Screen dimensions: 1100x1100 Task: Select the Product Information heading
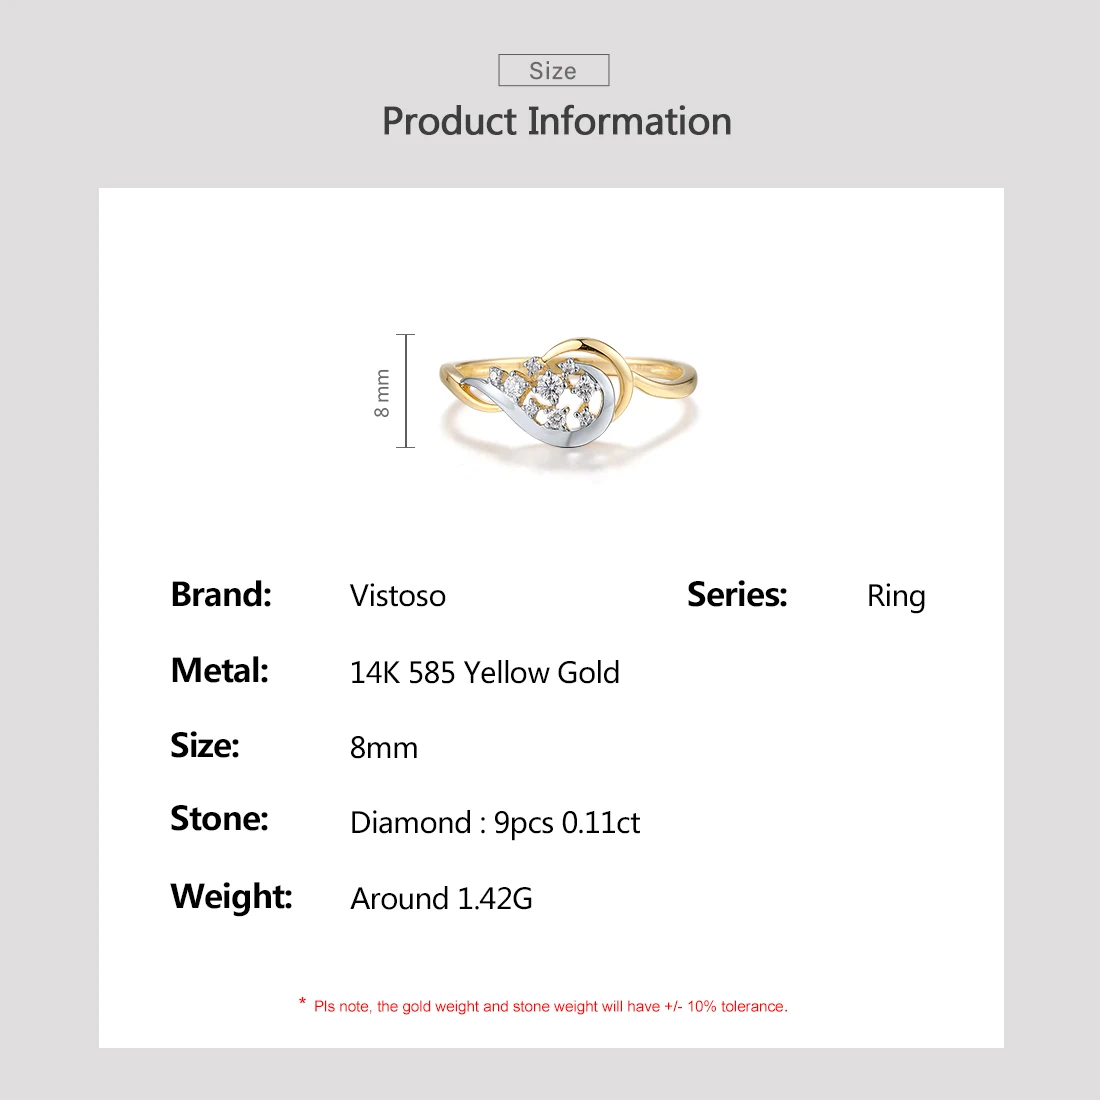click(x=557, y=121)
